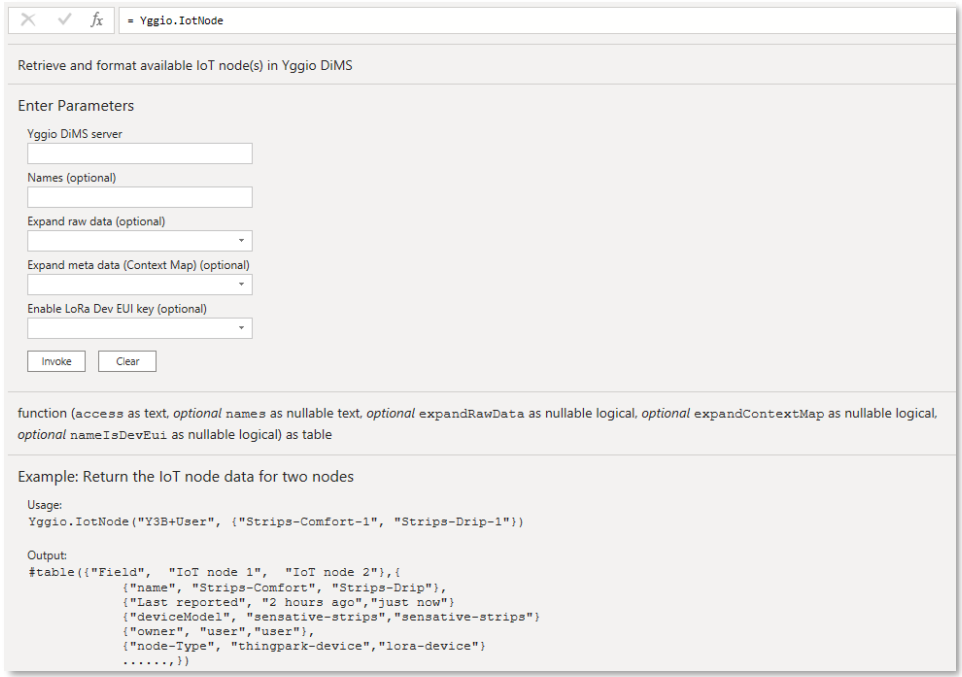
Task: Click the 'Retrieve and format available IoT node(s)' description
Action: pos(185,65)
